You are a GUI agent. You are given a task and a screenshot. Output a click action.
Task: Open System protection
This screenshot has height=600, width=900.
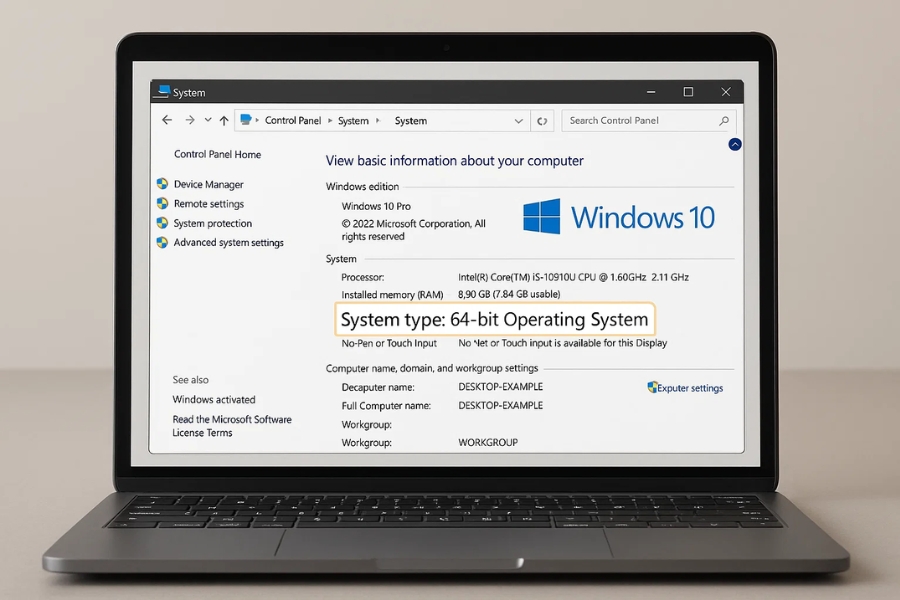[212, 223]
